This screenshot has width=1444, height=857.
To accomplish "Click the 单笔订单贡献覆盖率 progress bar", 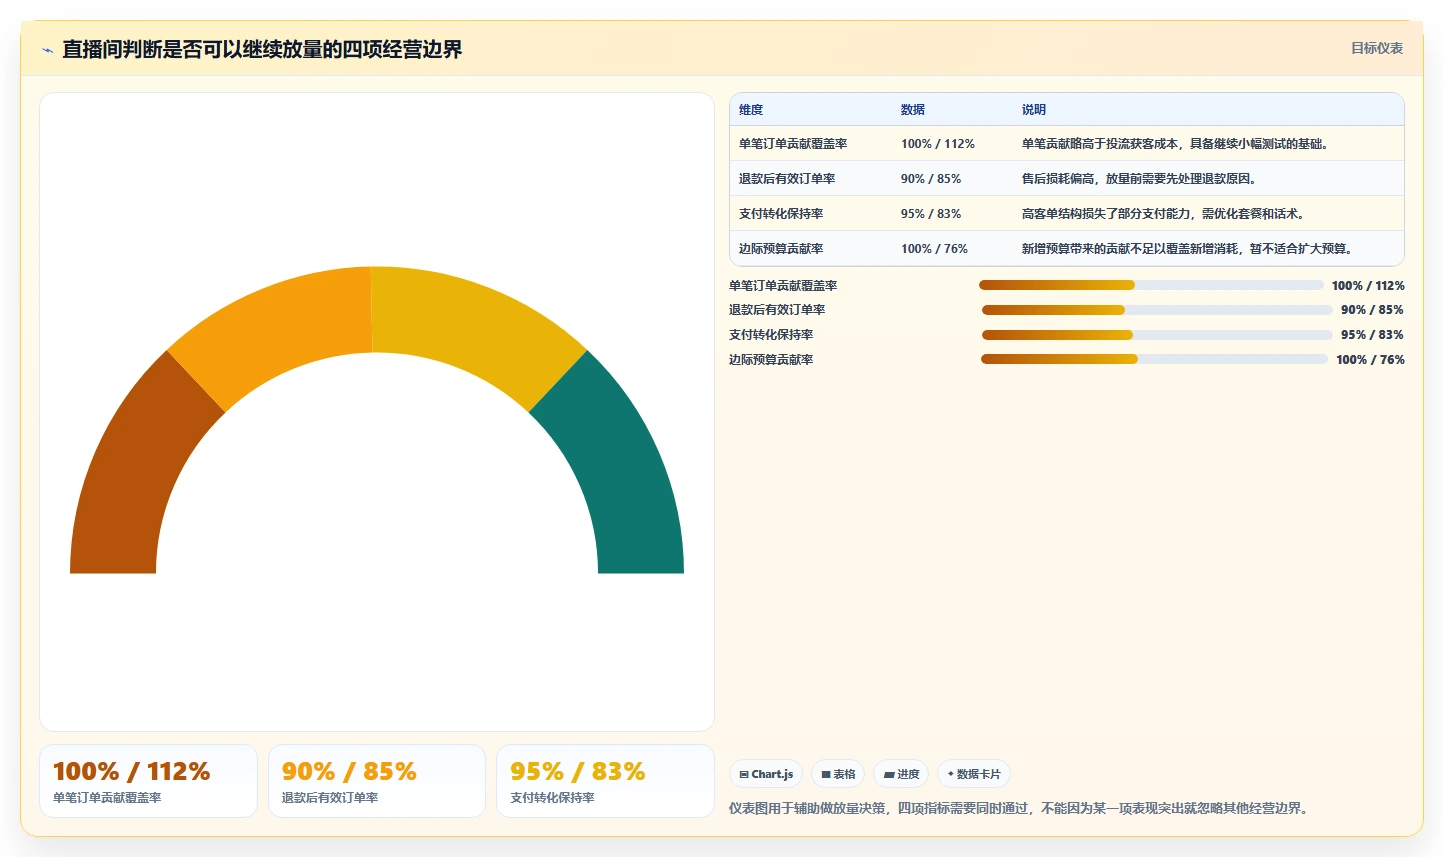I will (x=1151, y=285).
